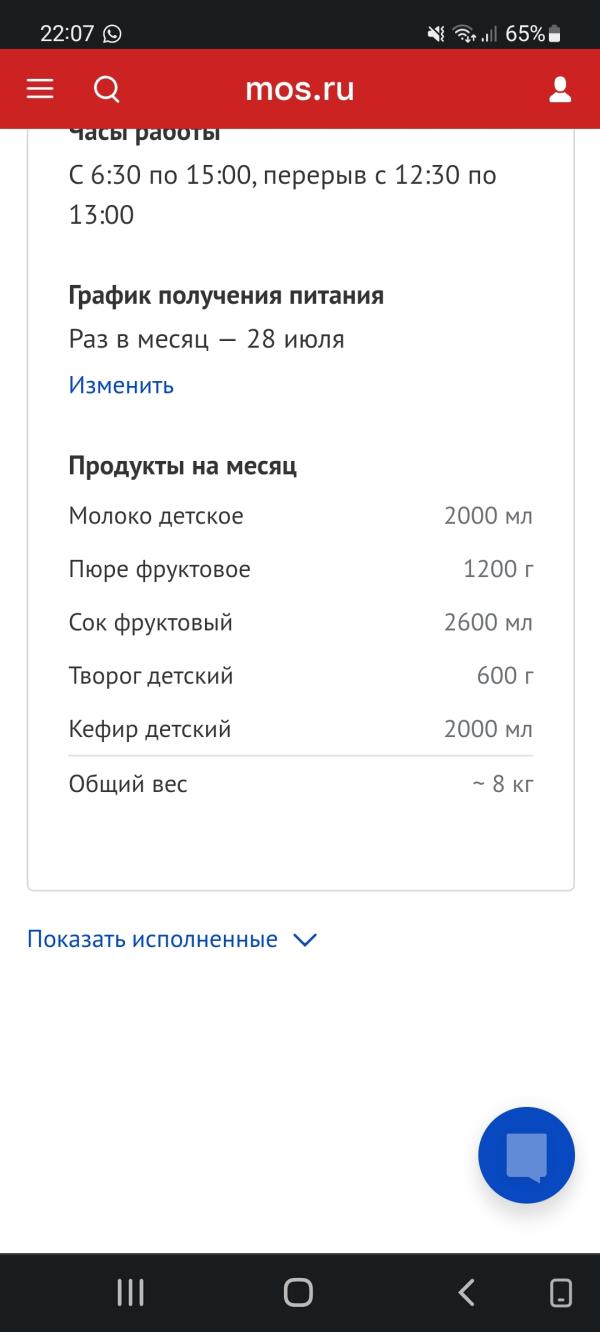Select the Сок фруктовый row
Viewport: 600px width, 1332px height.
pos(300,622)
